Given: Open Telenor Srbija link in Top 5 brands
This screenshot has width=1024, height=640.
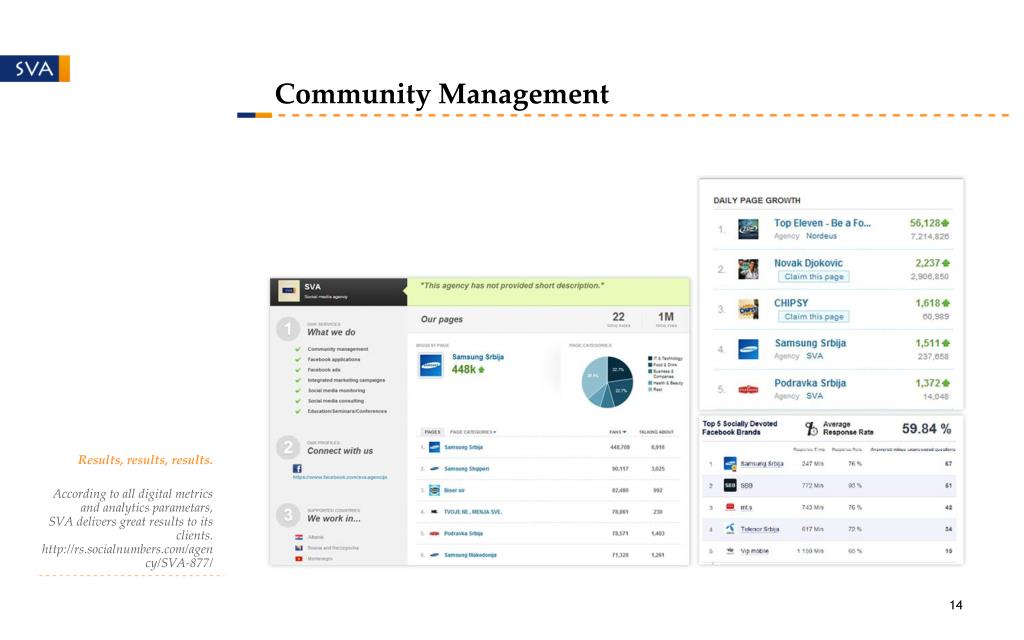Looking at the screenshot, I should pyautogui.click(x=760, y=529).
